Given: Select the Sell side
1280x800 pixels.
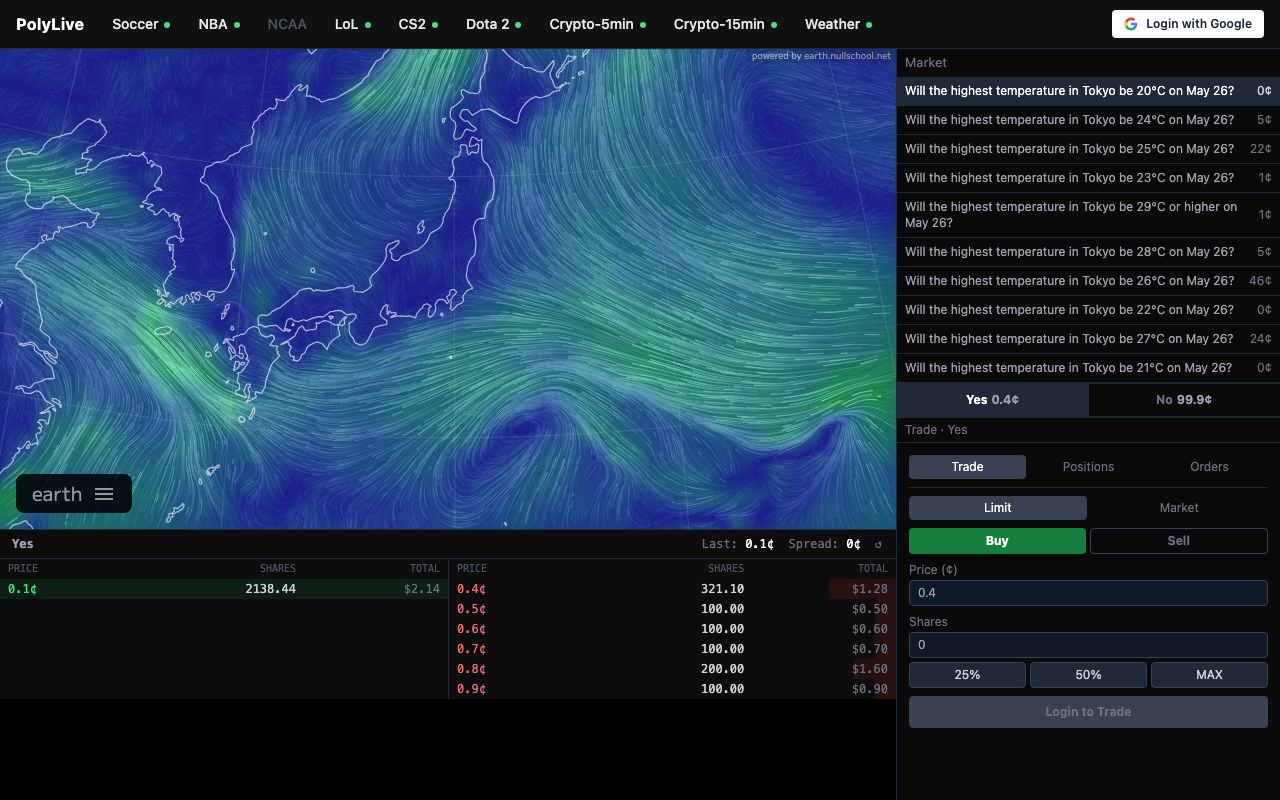Looking at the screenshot, I should pyautogui.click(x=1179, y=541).
